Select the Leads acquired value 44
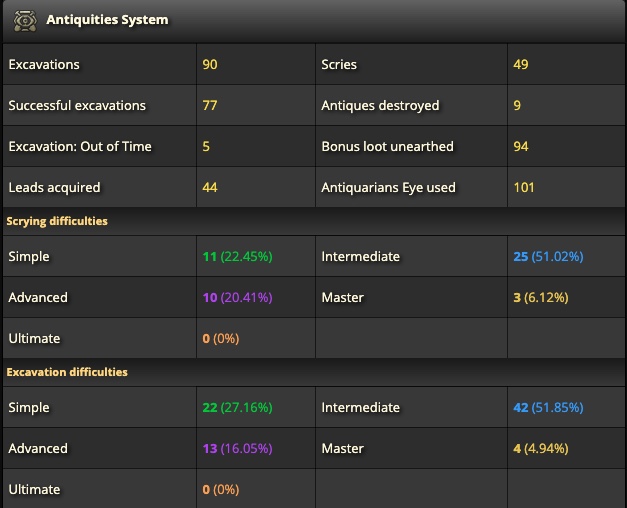This screenshot has width=627, height=508. pyautogui.click(x=210, y=188)
